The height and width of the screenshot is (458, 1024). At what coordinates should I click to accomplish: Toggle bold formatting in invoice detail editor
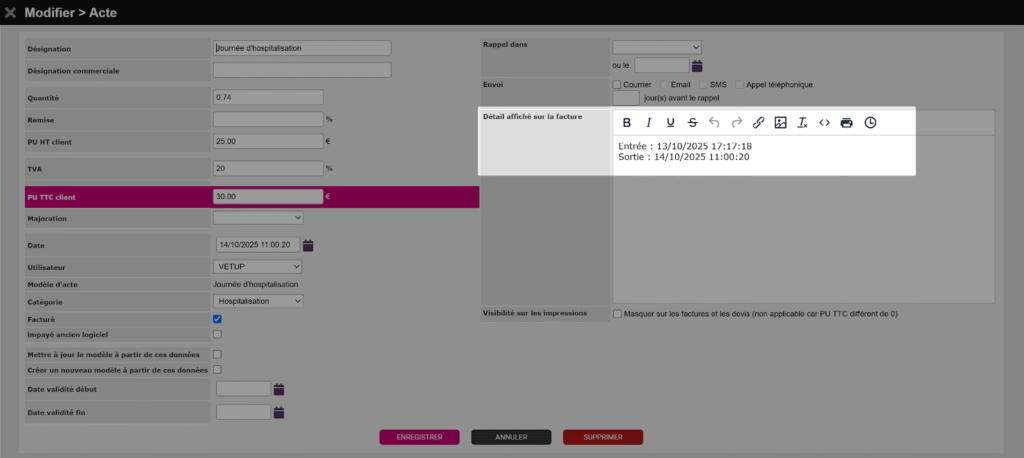coord(627,123)
